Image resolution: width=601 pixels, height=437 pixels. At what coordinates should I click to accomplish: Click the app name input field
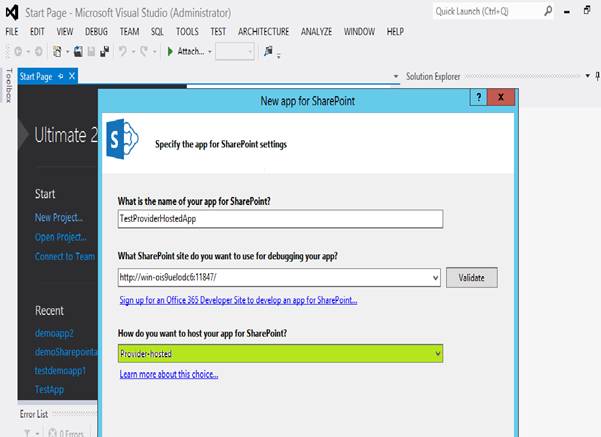280,219
